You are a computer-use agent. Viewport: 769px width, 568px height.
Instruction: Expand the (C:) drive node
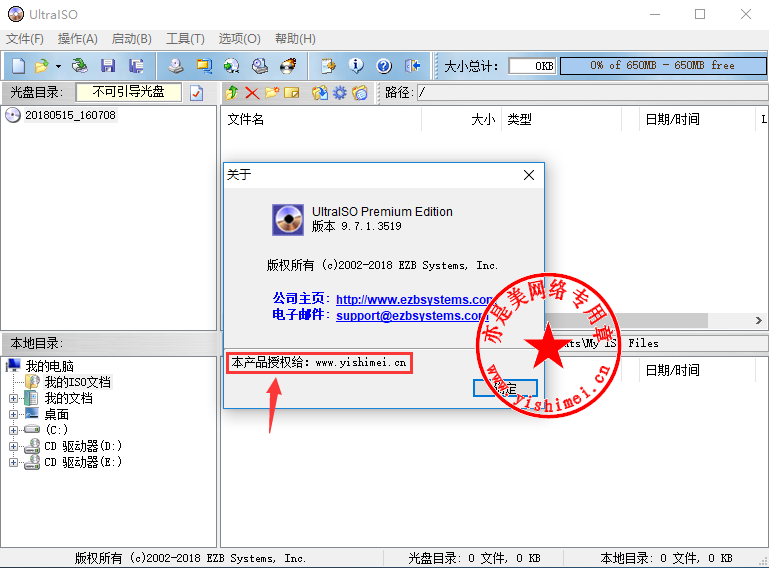[14, 430]
